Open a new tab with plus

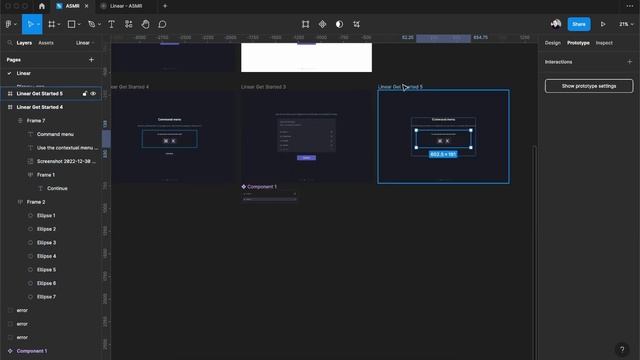click(x=165, y=6)
